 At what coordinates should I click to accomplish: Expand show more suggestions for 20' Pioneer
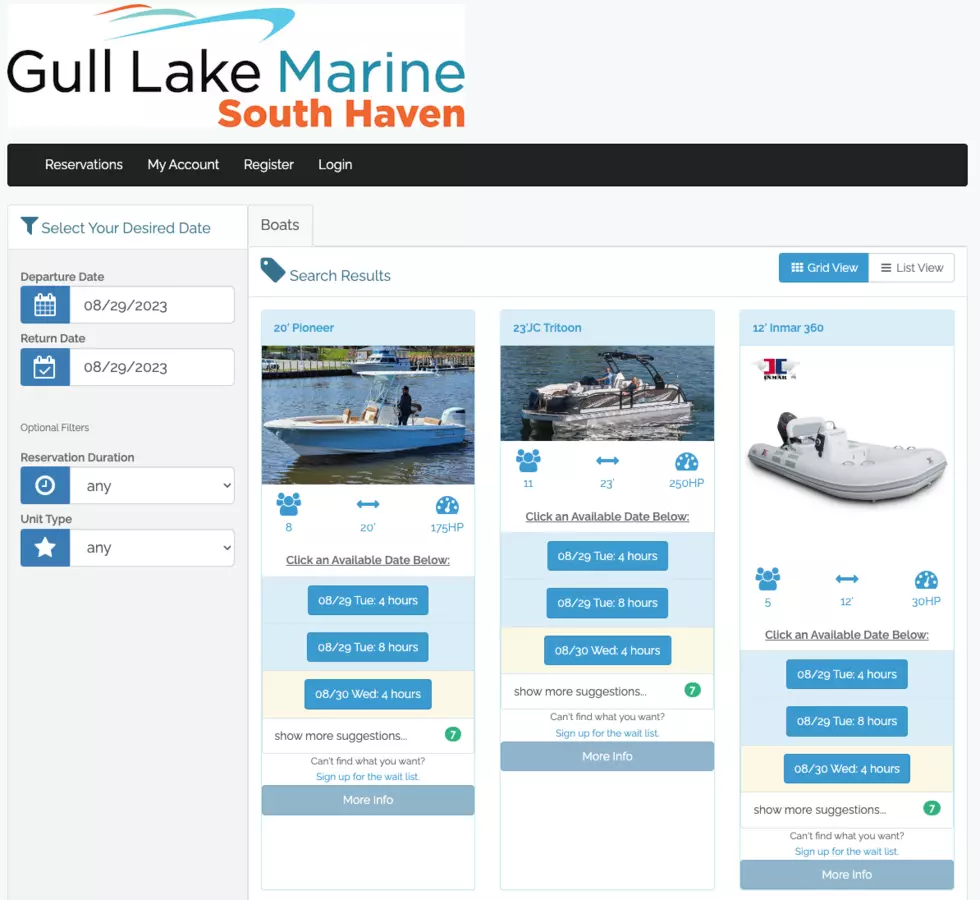tap(341, 735)
